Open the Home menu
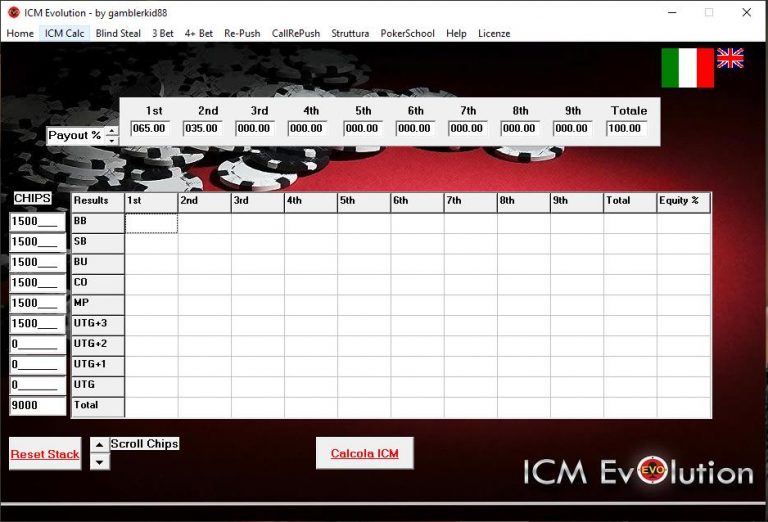The height and width of the screenshot is (522, 768). [x=20, y=33]
